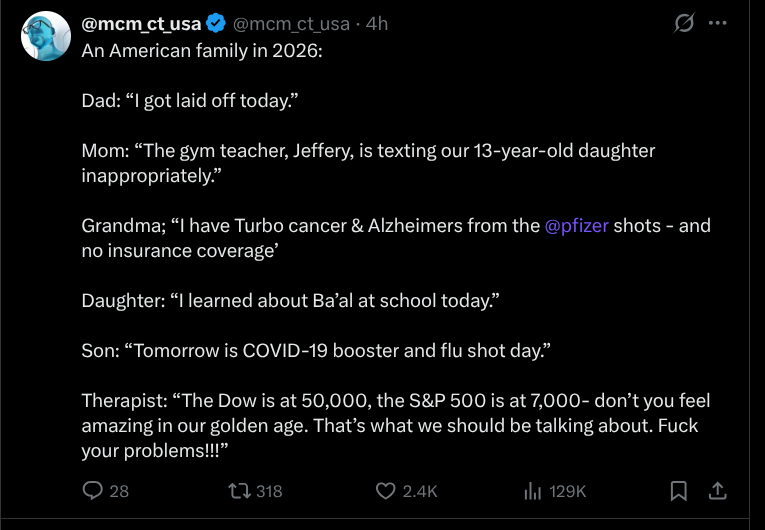Open the 4h timestamp permalink
765x530 pixels.
pos(378,24)
